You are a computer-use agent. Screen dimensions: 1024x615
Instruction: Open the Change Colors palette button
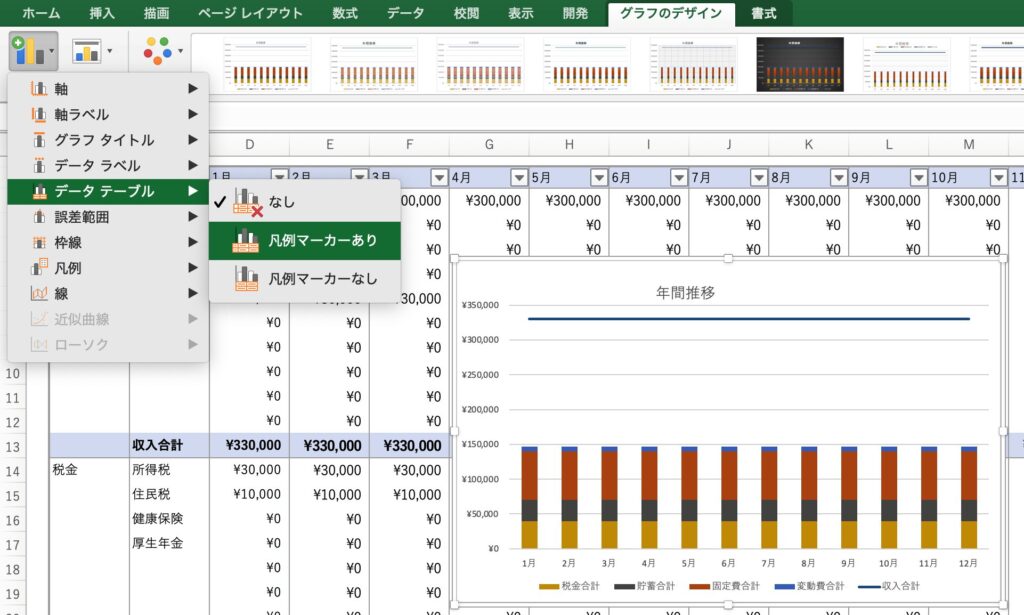point(157,51)
